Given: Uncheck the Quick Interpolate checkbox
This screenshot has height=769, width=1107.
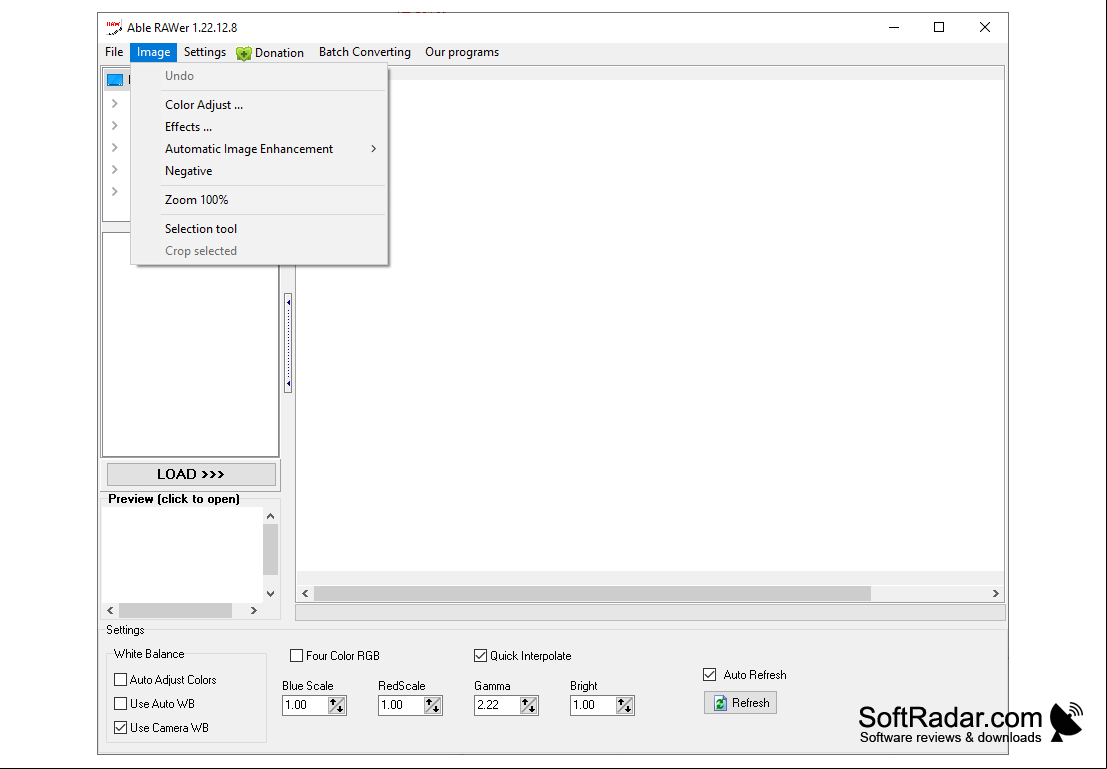Looking at the screenshot, I should point(481,656).
